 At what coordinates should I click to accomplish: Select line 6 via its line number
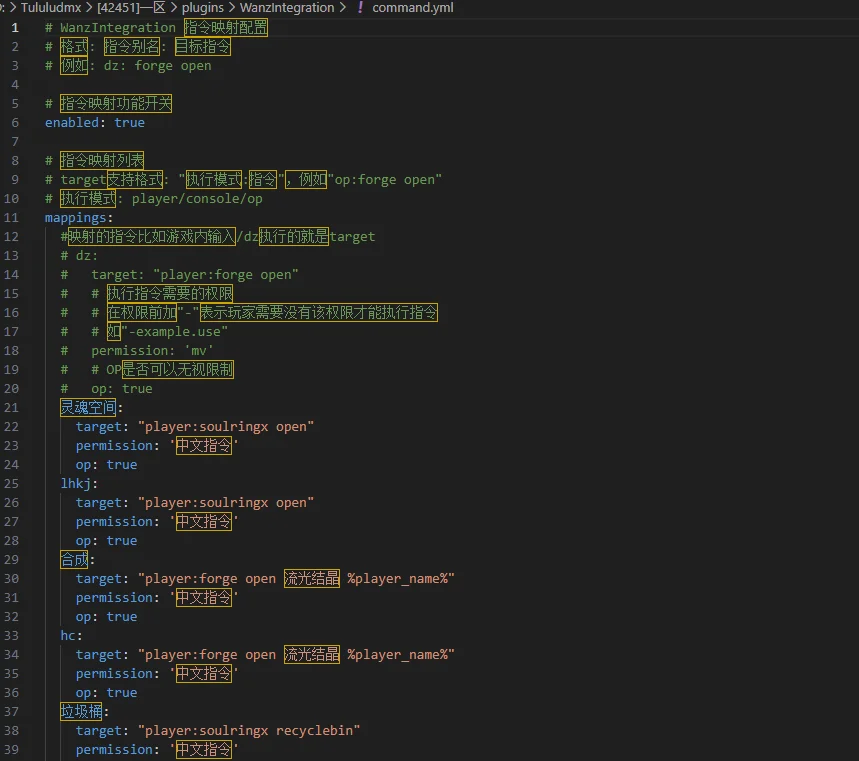click(15, 123)
